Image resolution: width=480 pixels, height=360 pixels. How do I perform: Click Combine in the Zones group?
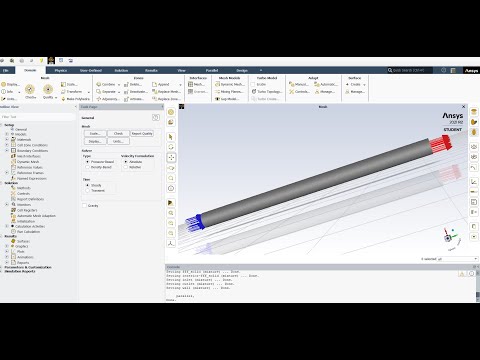106,84
